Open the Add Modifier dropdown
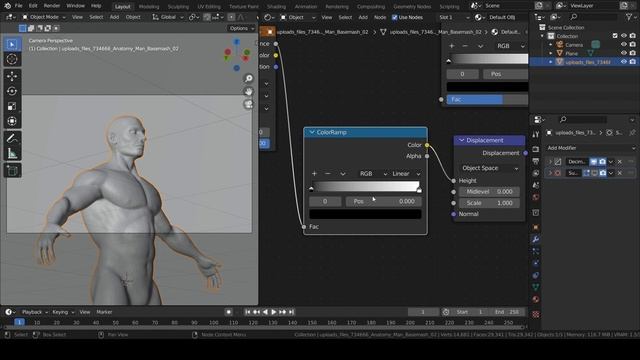Viewport: 640px width, 360px height. tap(591, 148)
